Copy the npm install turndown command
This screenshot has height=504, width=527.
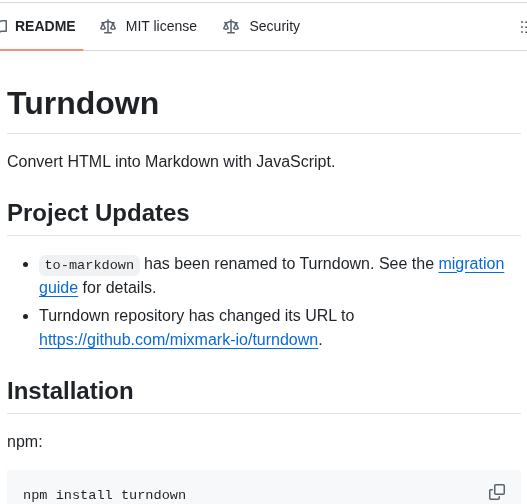point(497,492)
